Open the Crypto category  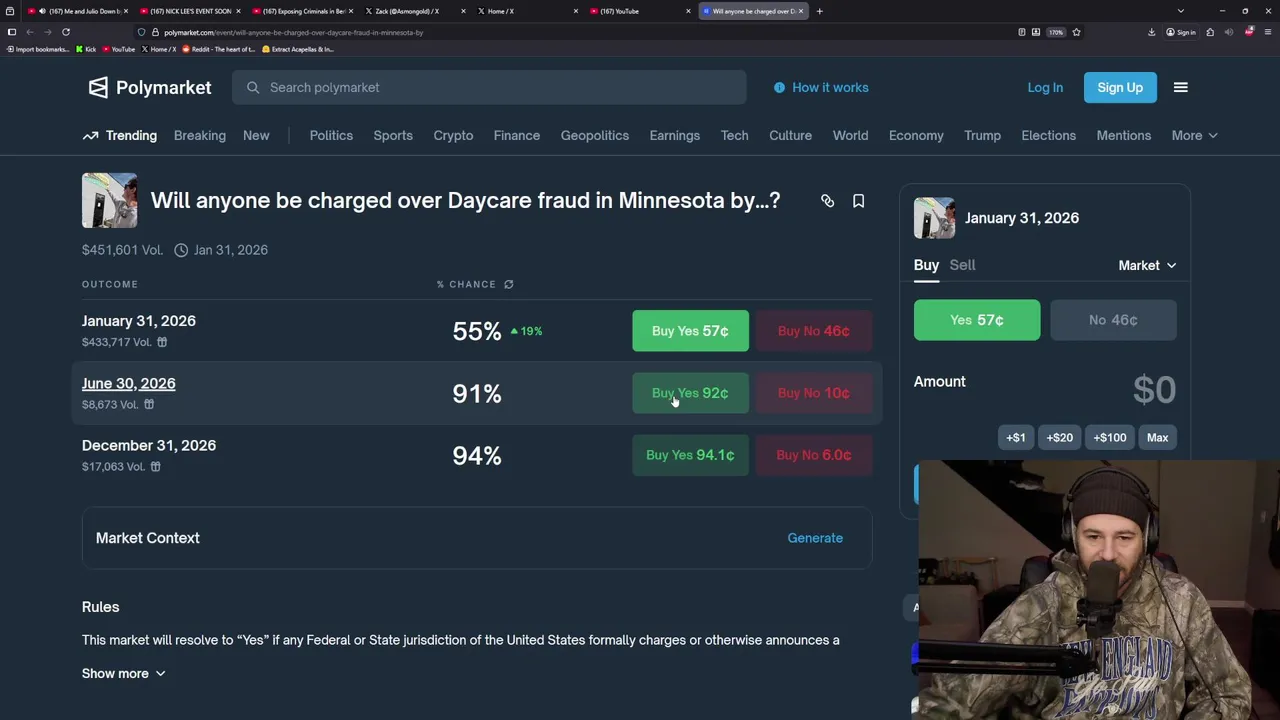click(x=453, y=135)
